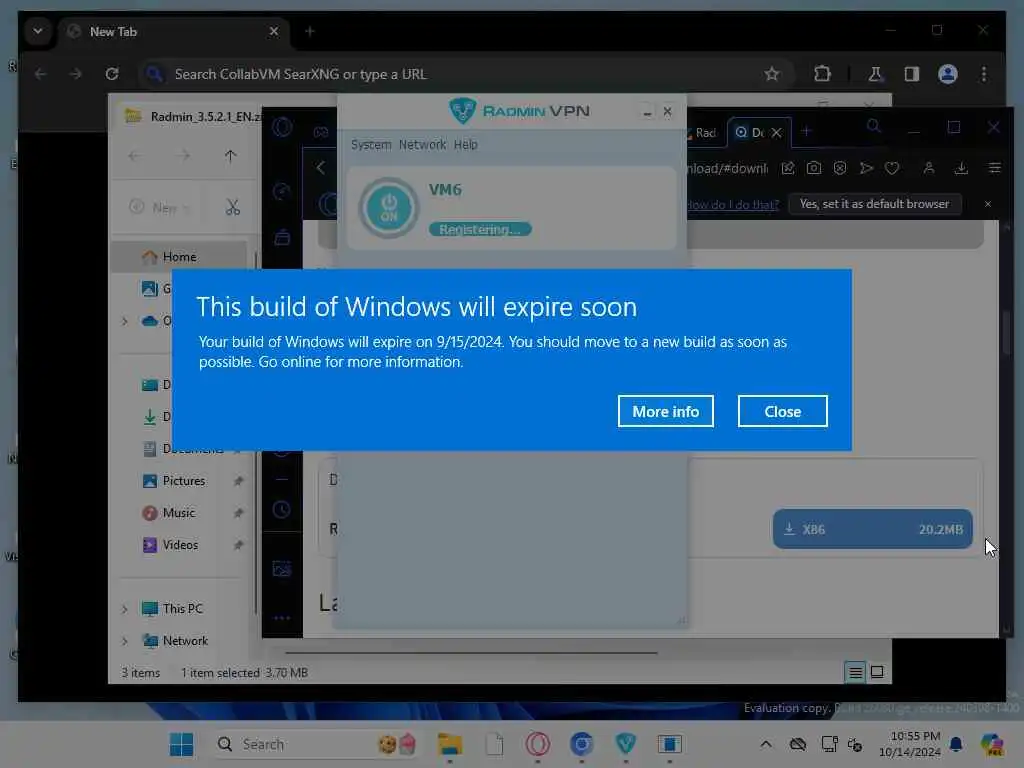The width and height of the screenshot is (1024, 768).
Task: Open Chrome Labs flask icon
Action: click(x=875, y=74)
